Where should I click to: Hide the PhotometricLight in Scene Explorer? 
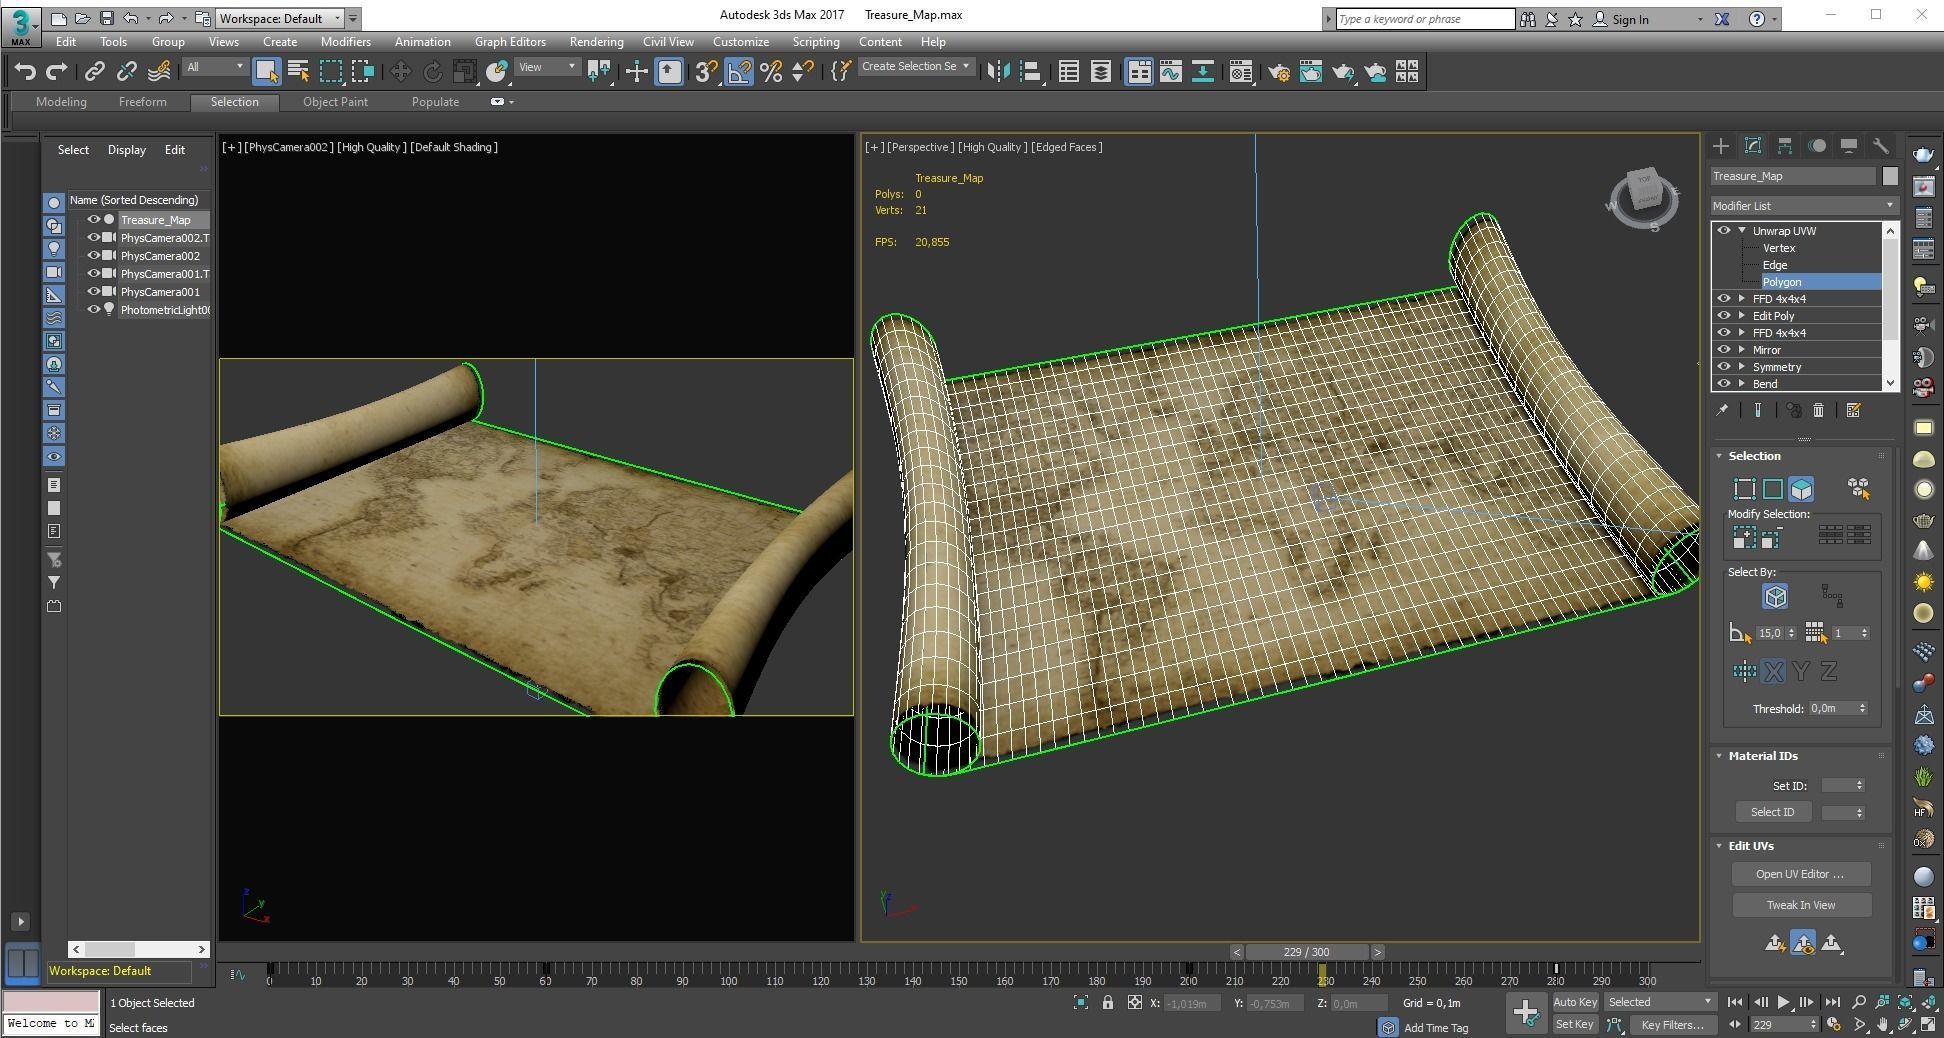click(93, 310)
